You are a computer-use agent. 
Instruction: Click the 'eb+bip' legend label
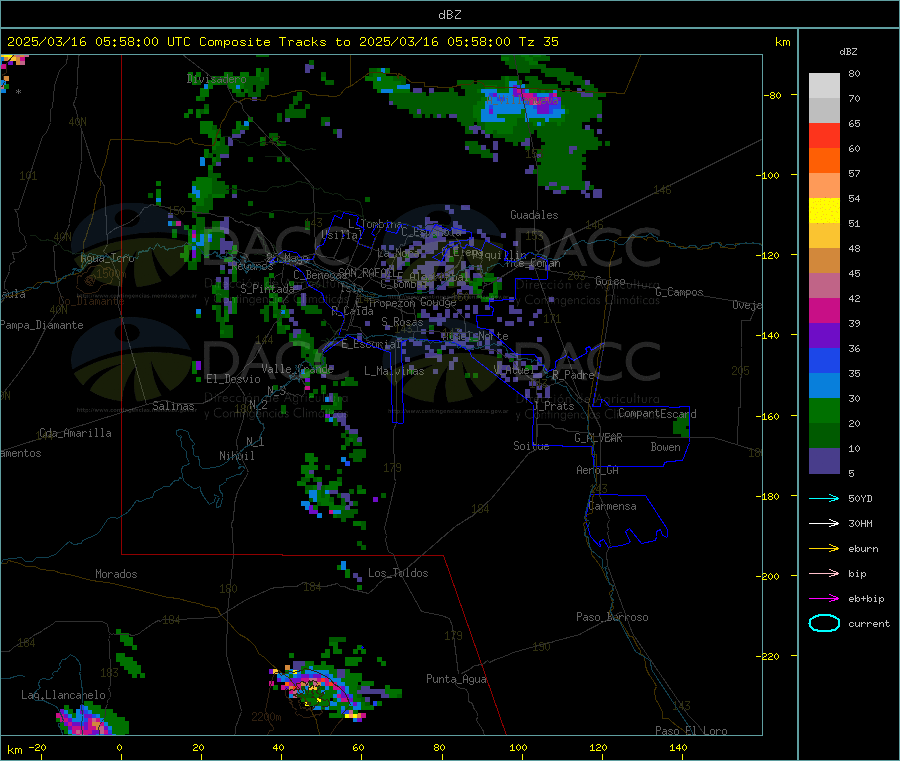click(x=866, y=599)
